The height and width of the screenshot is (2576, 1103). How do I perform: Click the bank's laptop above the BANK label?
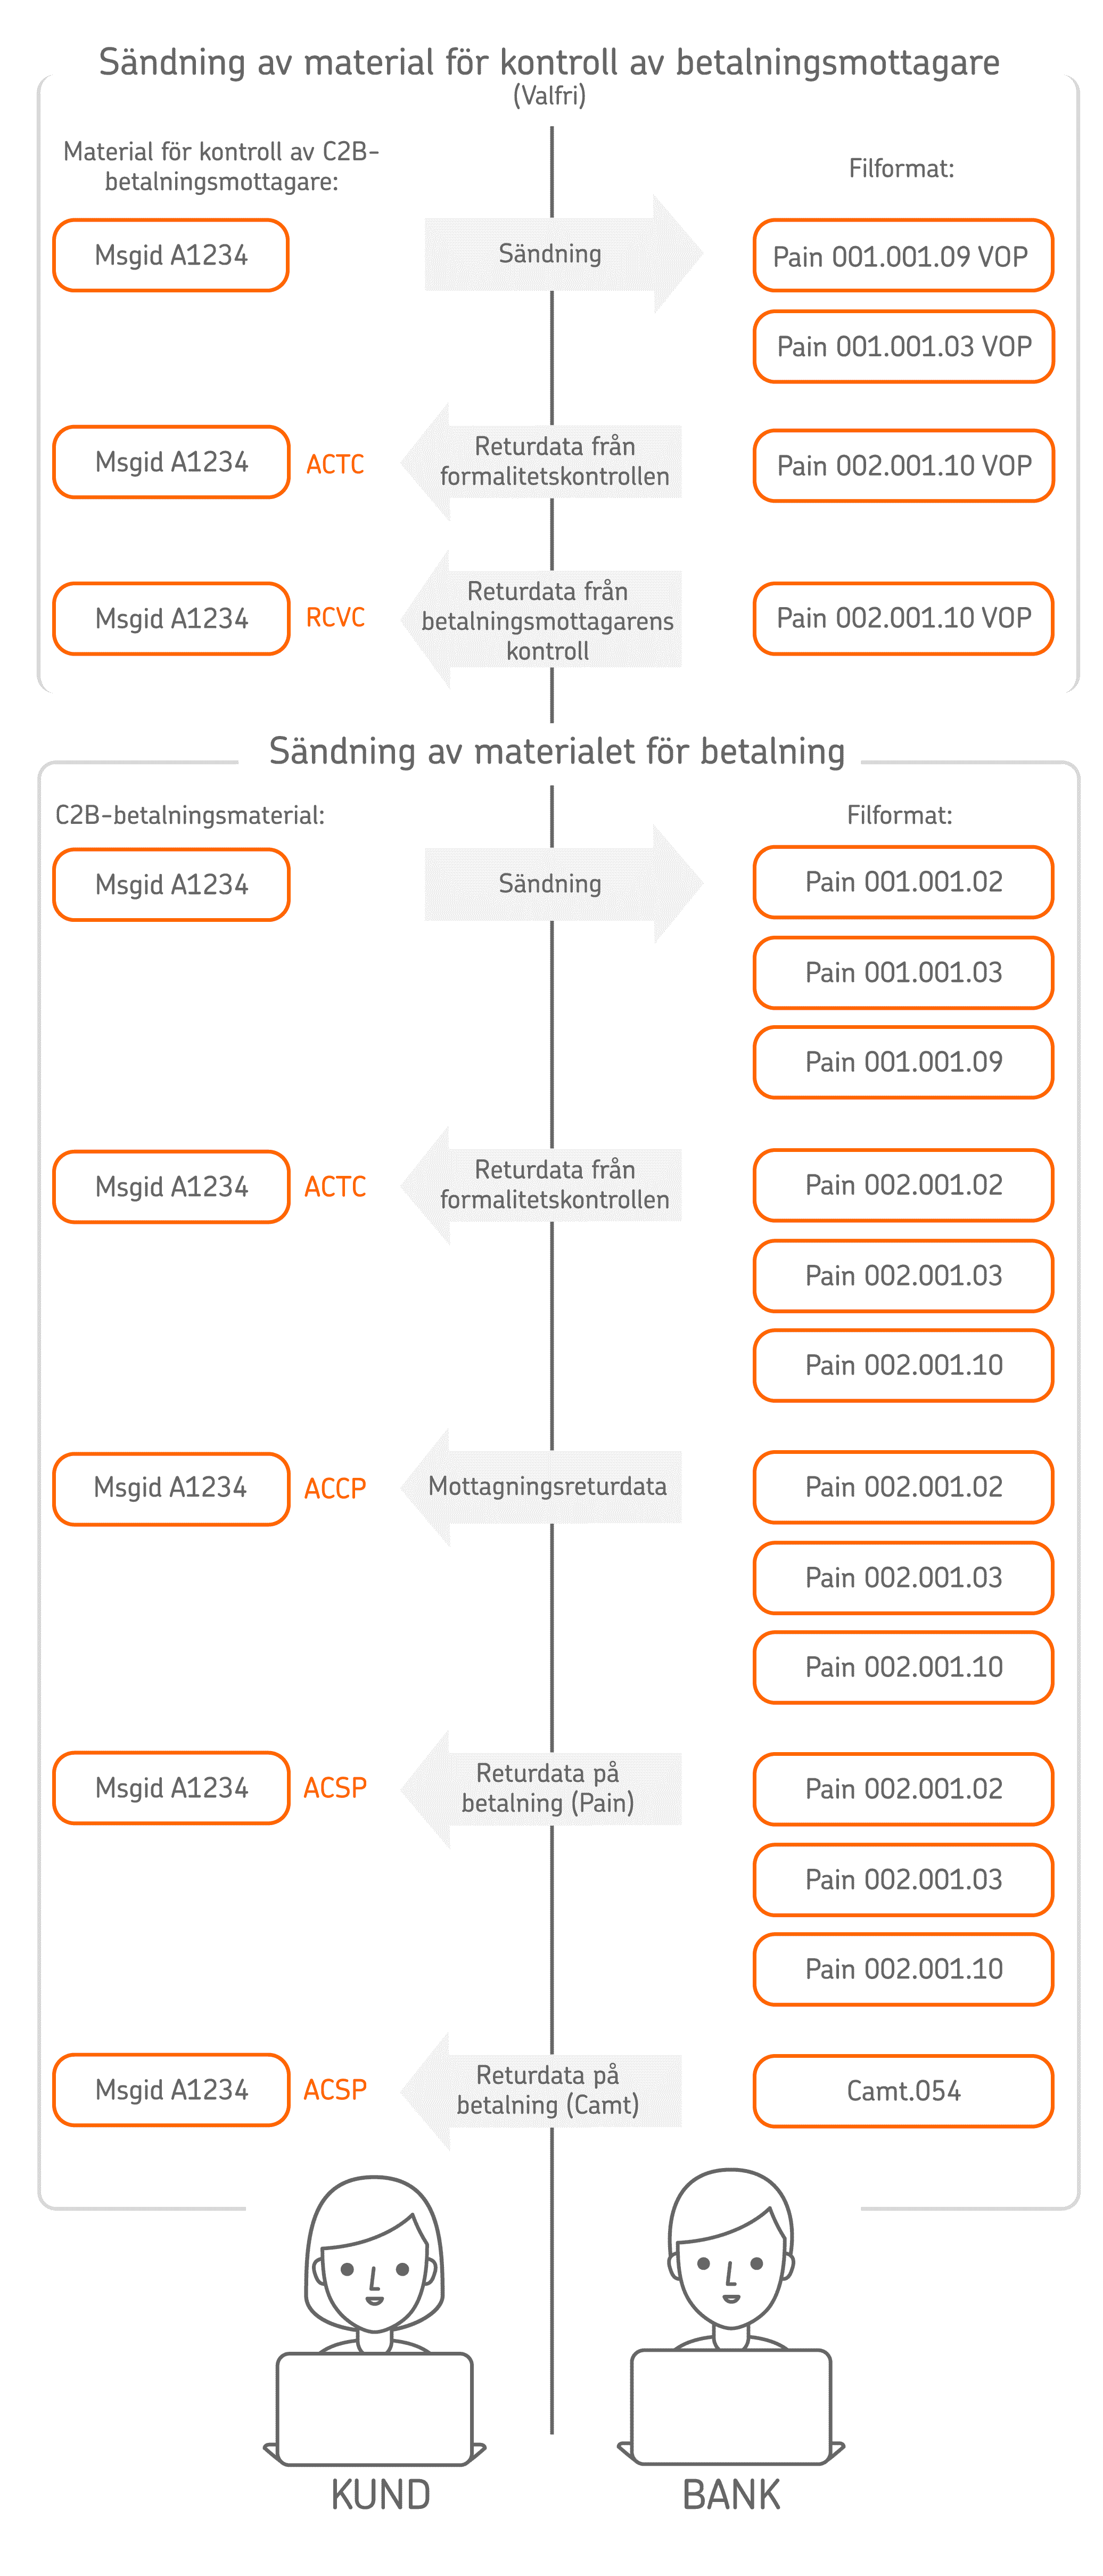pyautogui.click(x=731, y=2406)
